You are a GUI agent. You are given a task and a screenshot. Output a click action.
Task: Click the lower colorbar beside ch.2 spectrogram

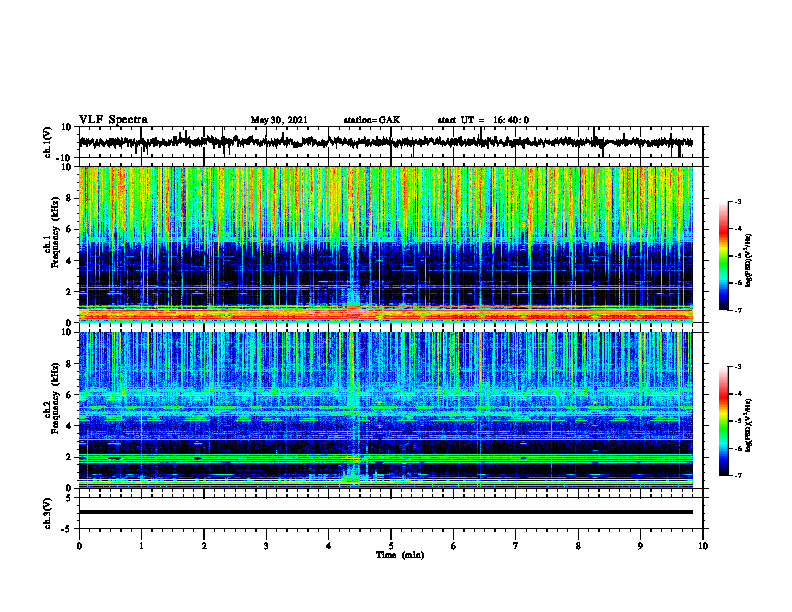723,421
